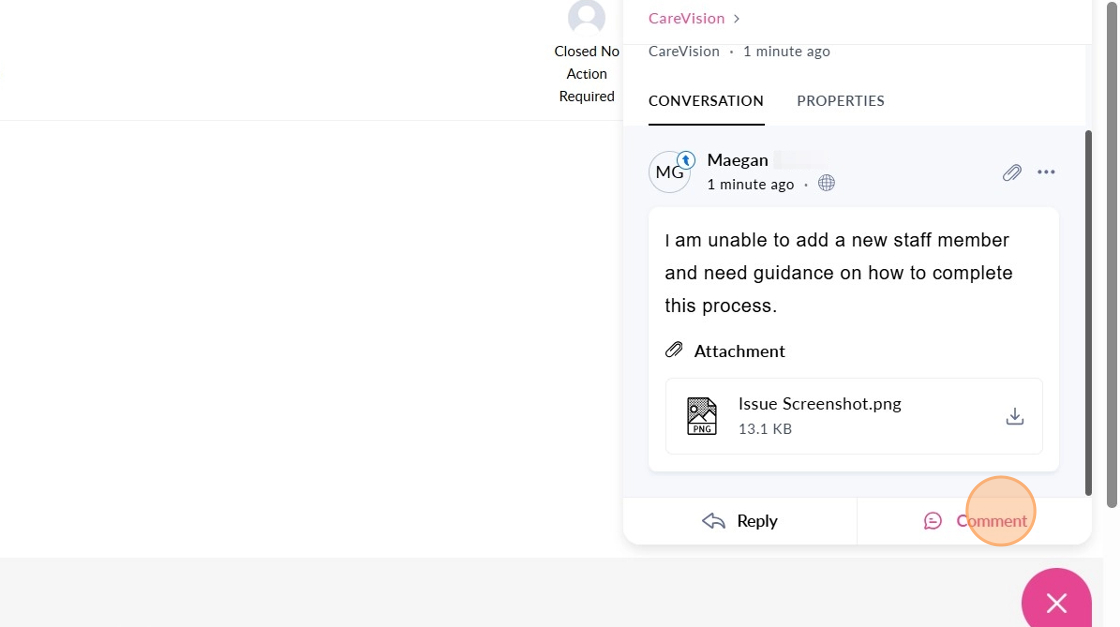Screen dimensions: 1120x627
Task: Click the MG avatar circle
Action: pos(668,173)
